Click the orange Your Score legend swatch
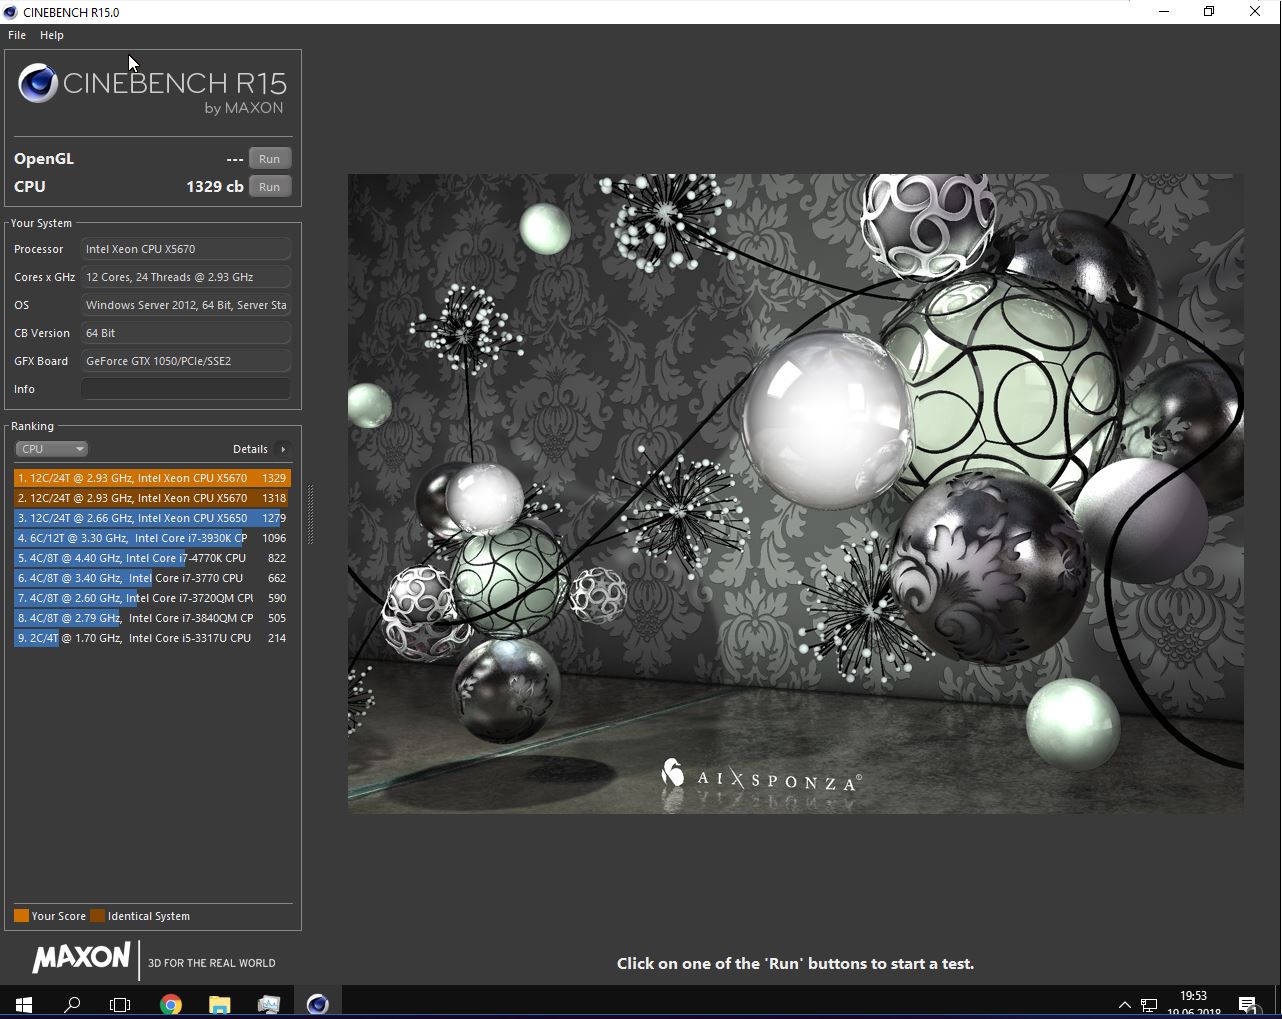This screenshot has width=1282, height=1019. [x=21, y=916]
